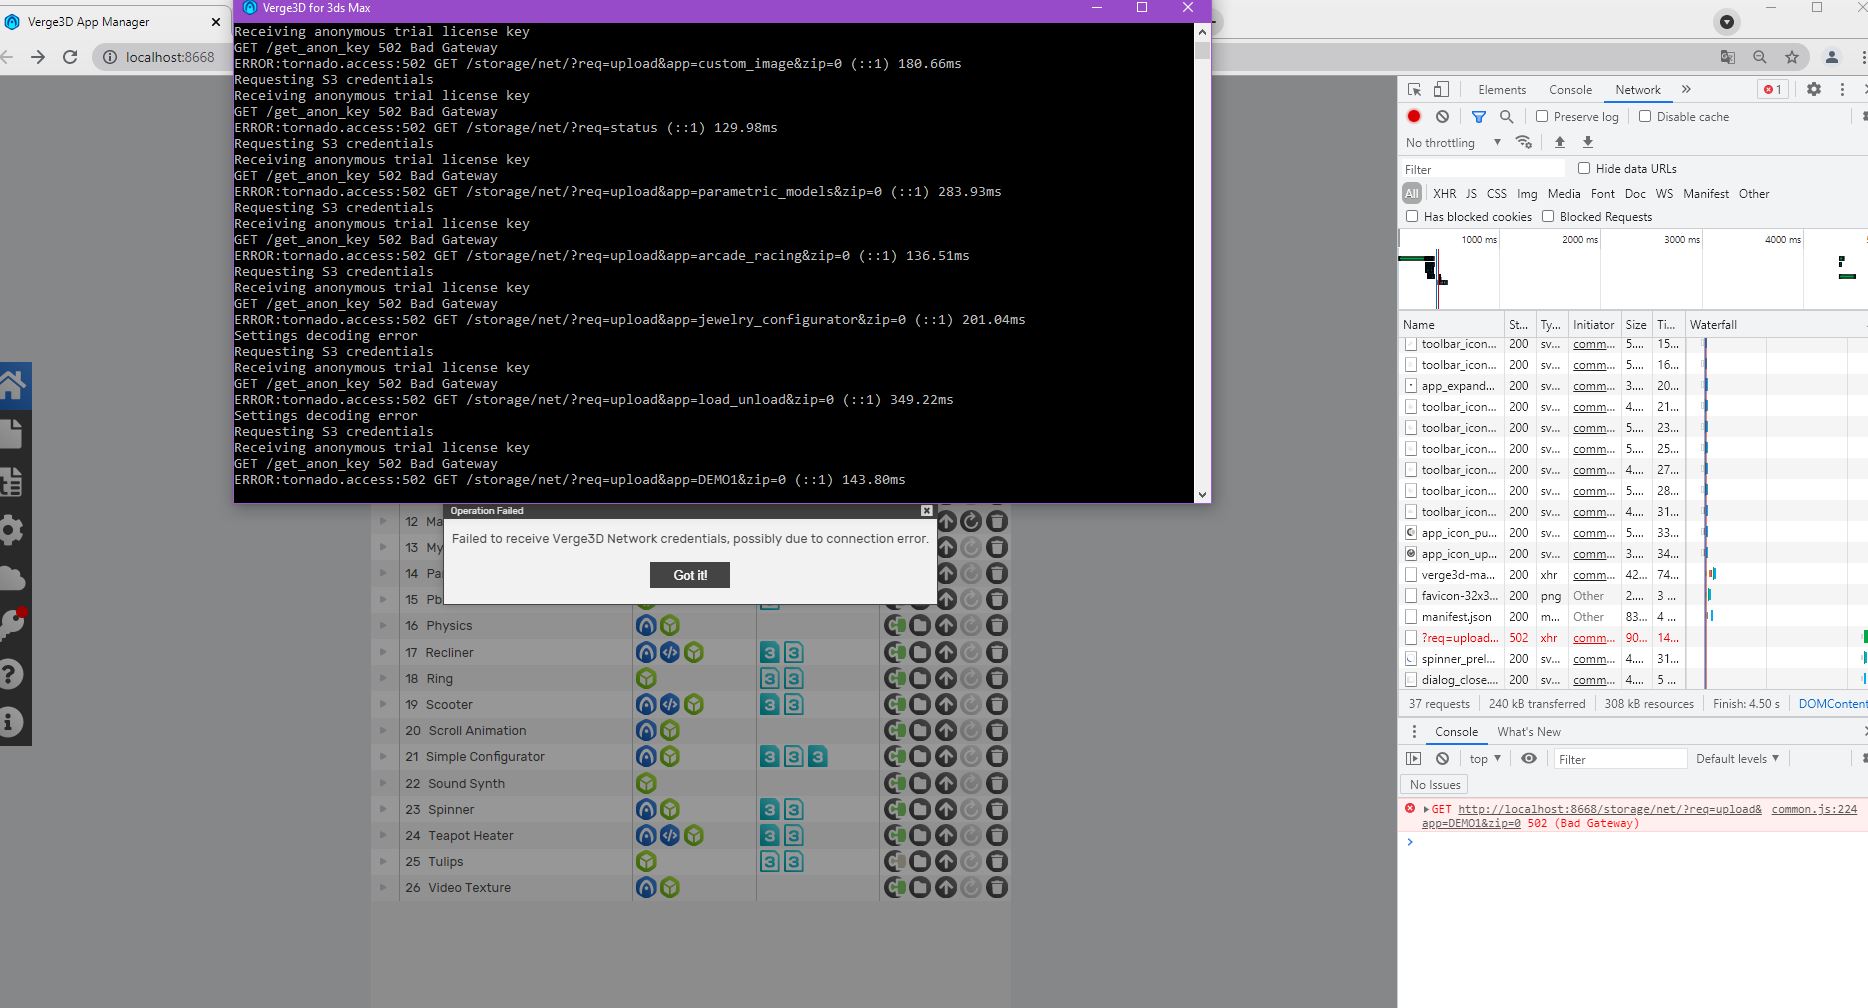Import HAR file with upload arrow

pos(1559,142)
